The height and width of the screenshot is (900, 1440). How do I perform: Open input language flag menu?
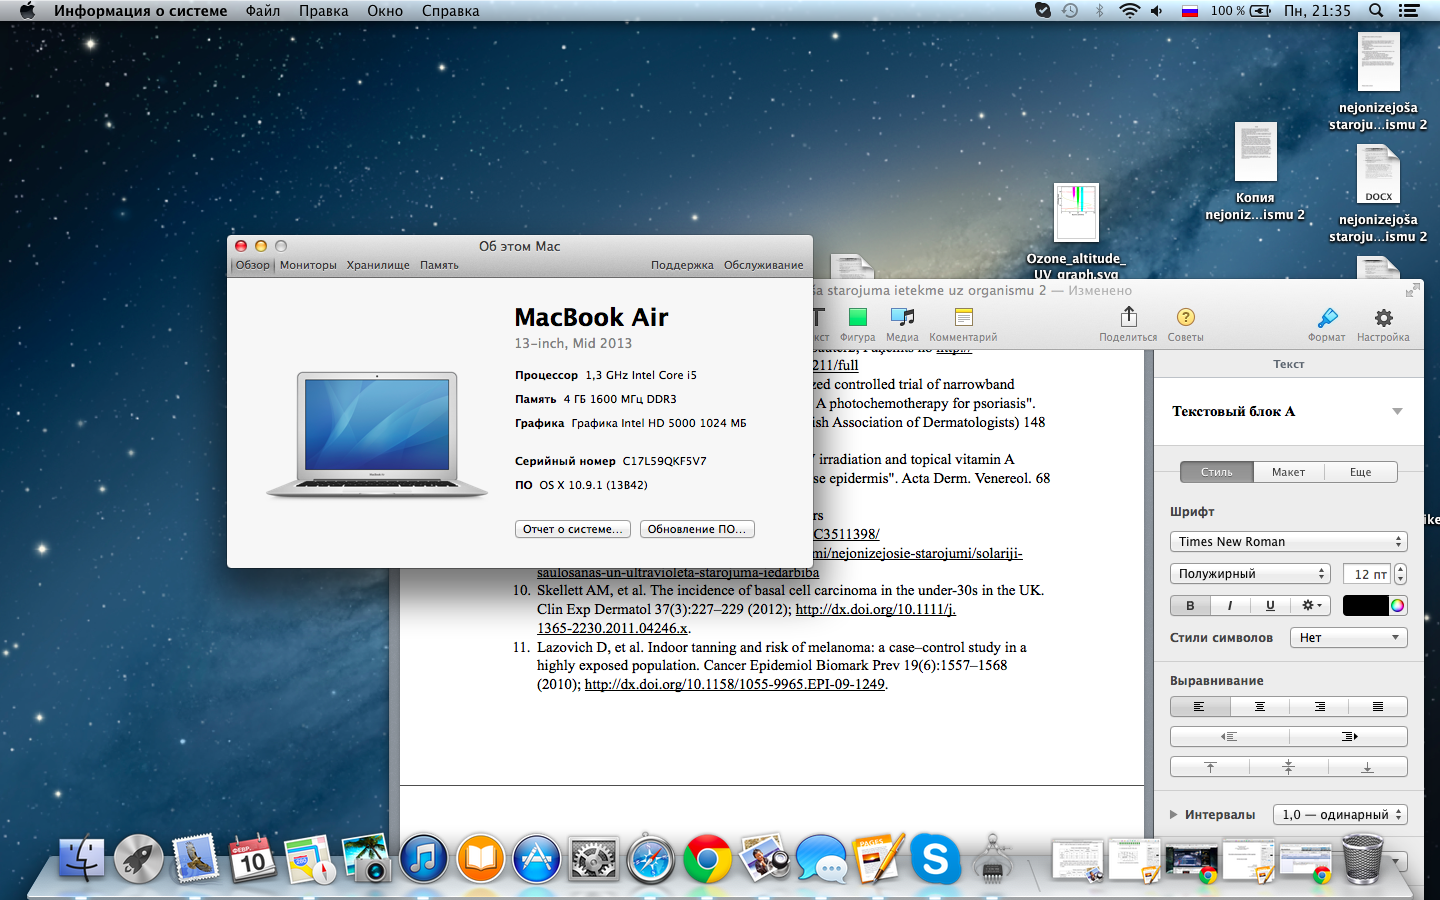pyautogui.click(x=1190, y=10)
